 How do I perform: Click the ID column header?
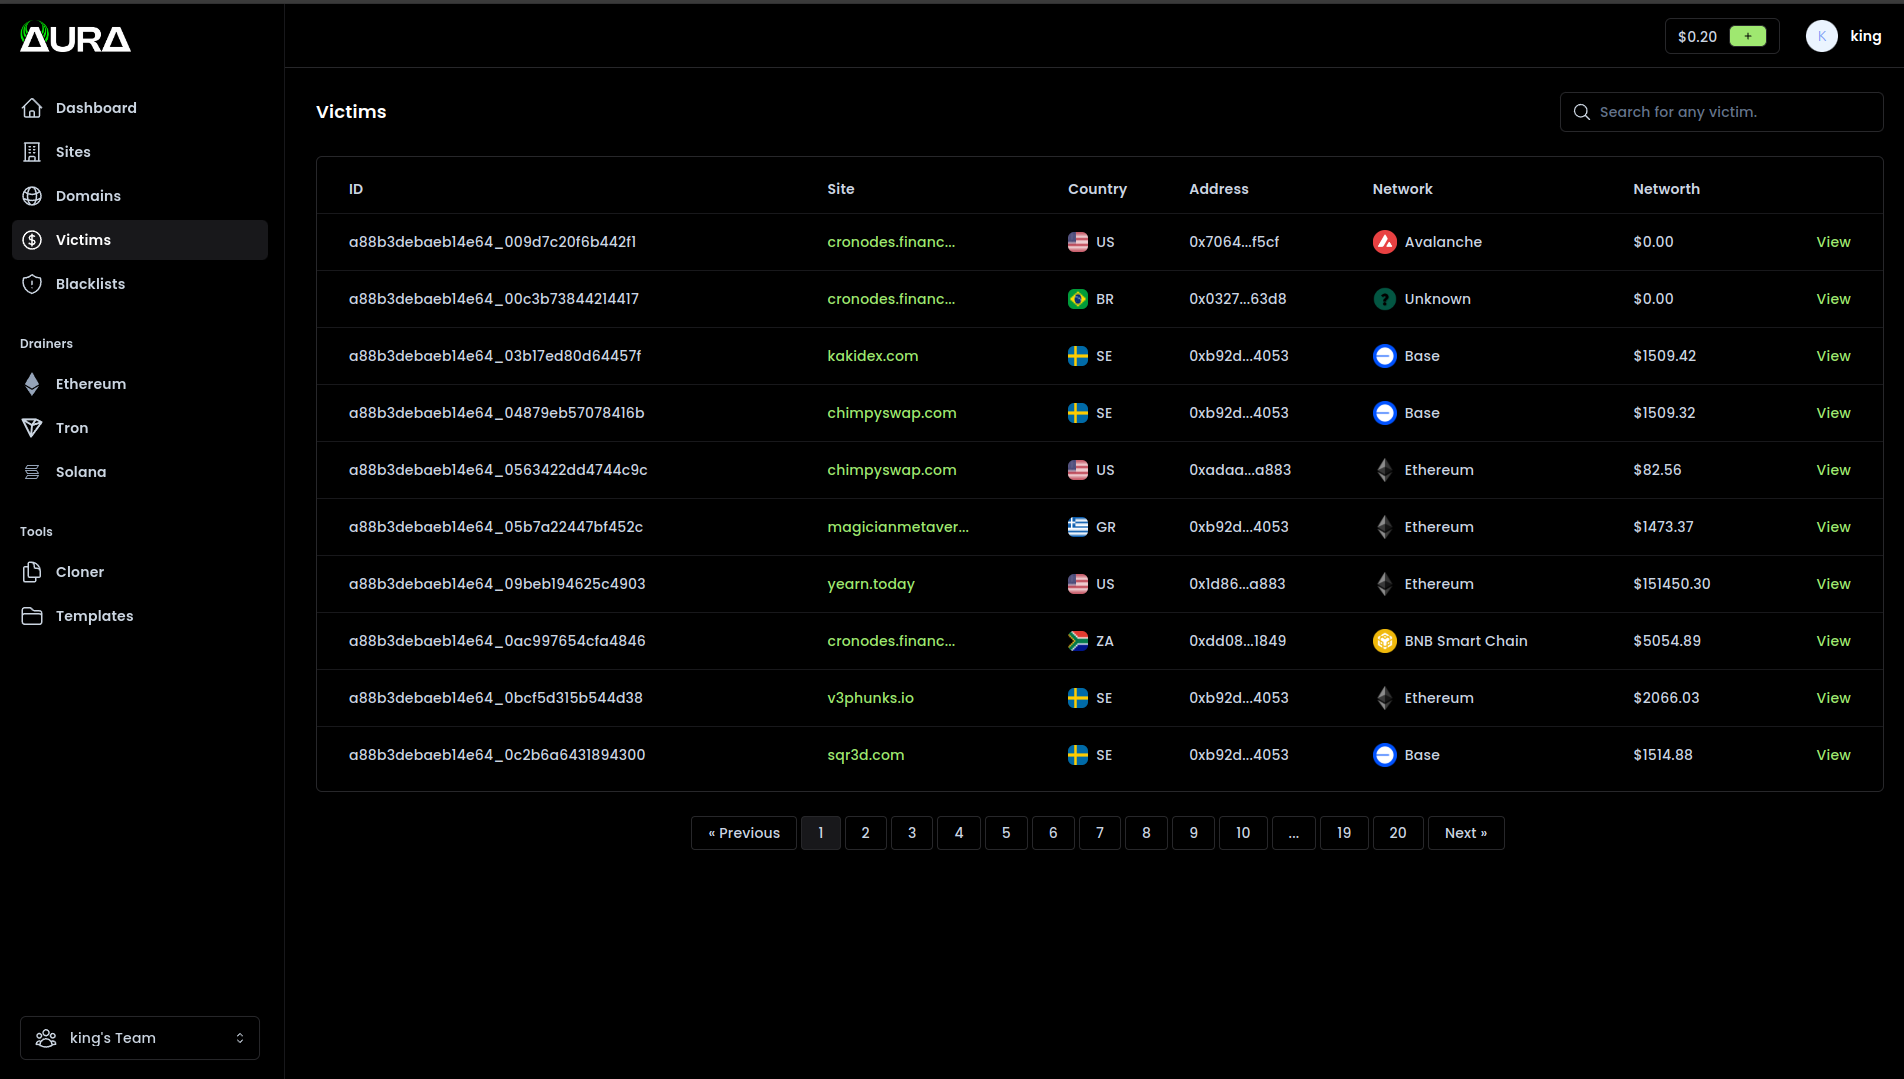[356, 189]
